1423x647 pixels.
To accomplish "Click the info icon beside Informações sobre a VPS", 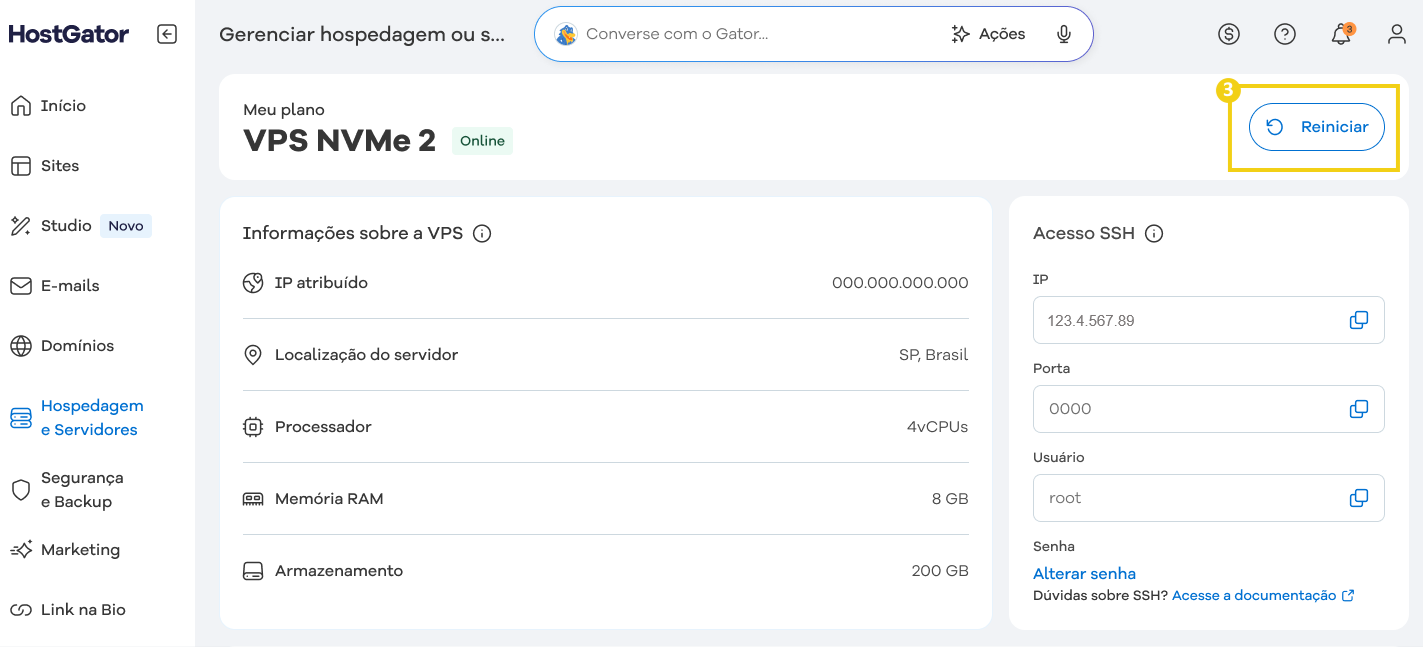I will point(482,233).
